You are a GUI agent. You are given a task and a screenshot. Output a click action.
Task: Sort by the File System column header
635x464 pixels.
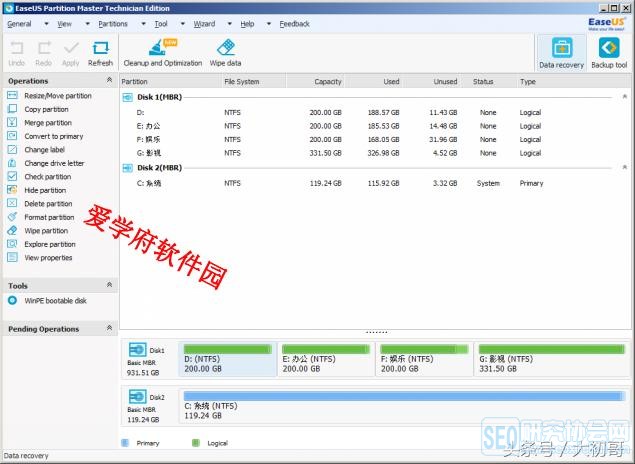(241, 81)
